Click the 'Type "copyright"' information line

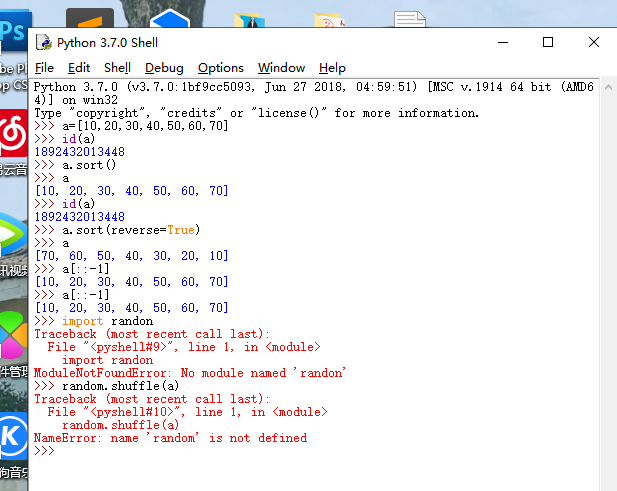(257, 113)
